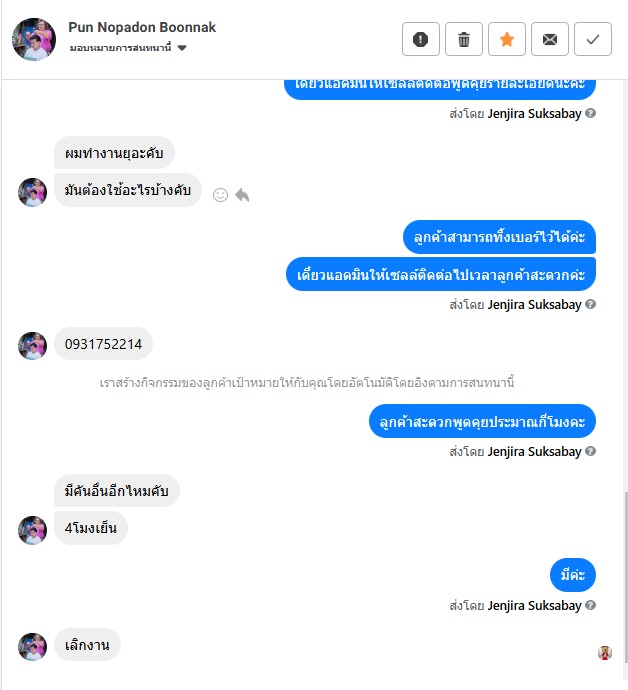Click the help icon under the blue 'เดี๋ยวแอดมินให้เซลล์ติดต่อไปเวลาลูกค้าสะดวกค่ะ' message
The image size is (628, 690).
591,305
